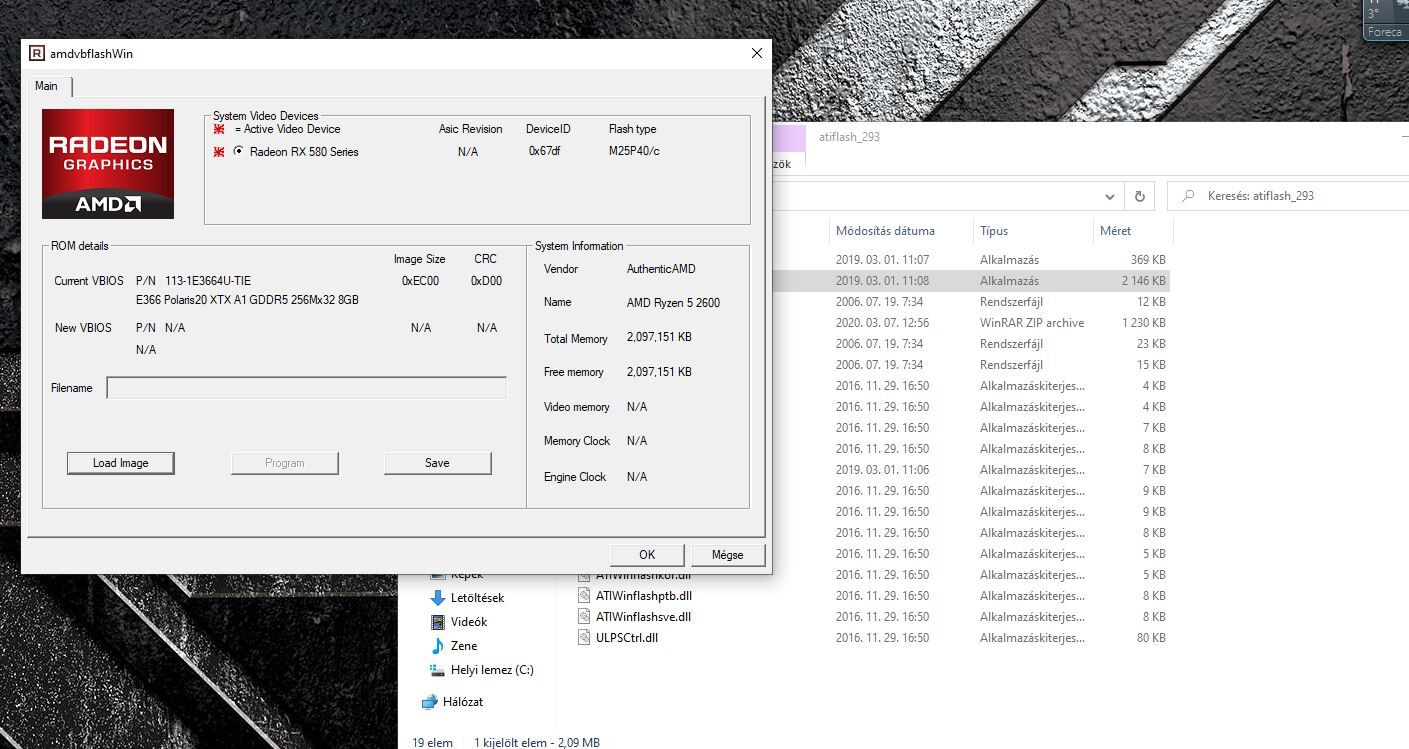
Task: Click the ULPSCtrl.dll file icon
Action: click(586, 638)
